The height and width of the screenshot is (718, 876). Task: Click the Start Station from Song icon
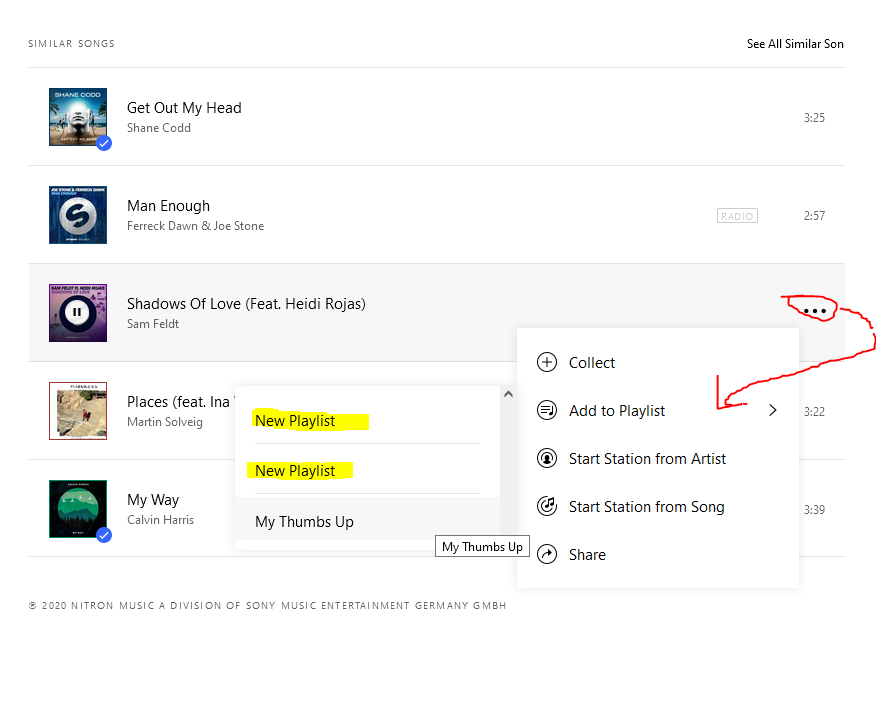[547, 507]
